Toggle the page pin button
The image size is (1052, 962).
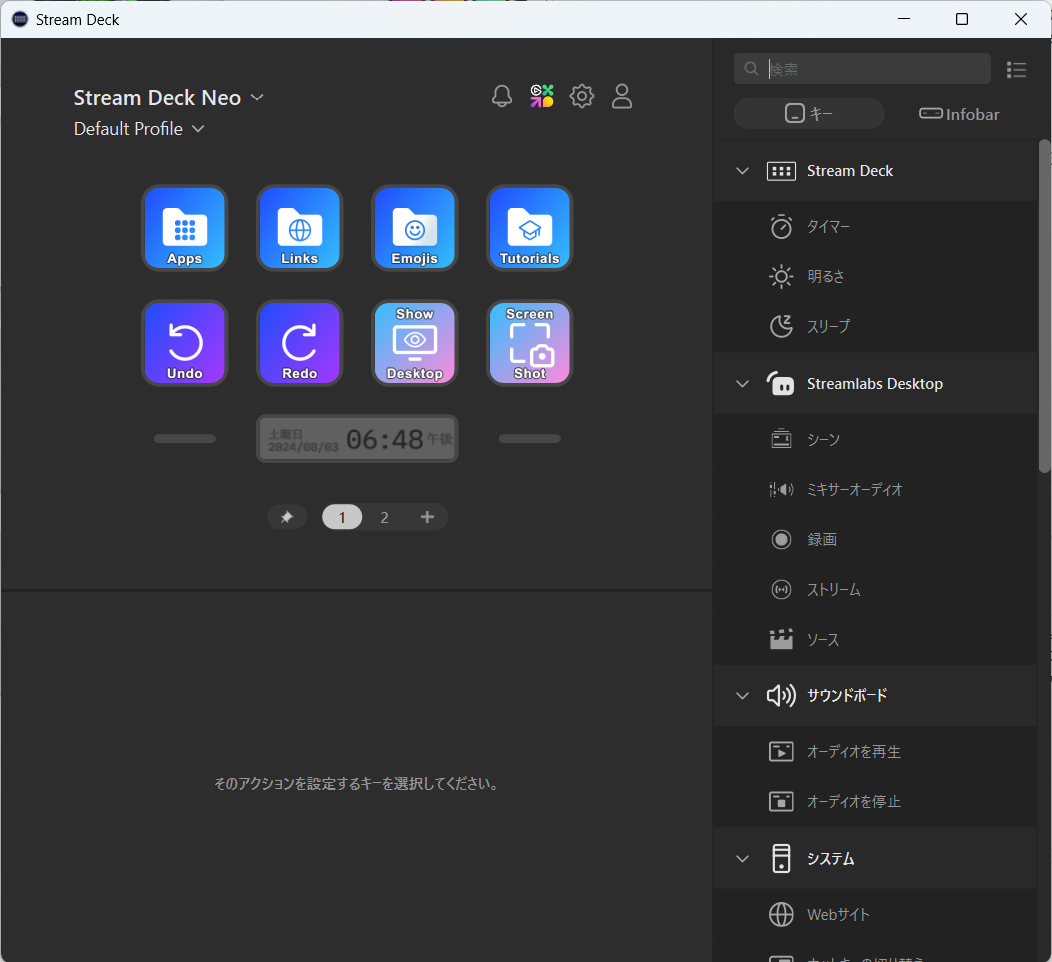287,517
